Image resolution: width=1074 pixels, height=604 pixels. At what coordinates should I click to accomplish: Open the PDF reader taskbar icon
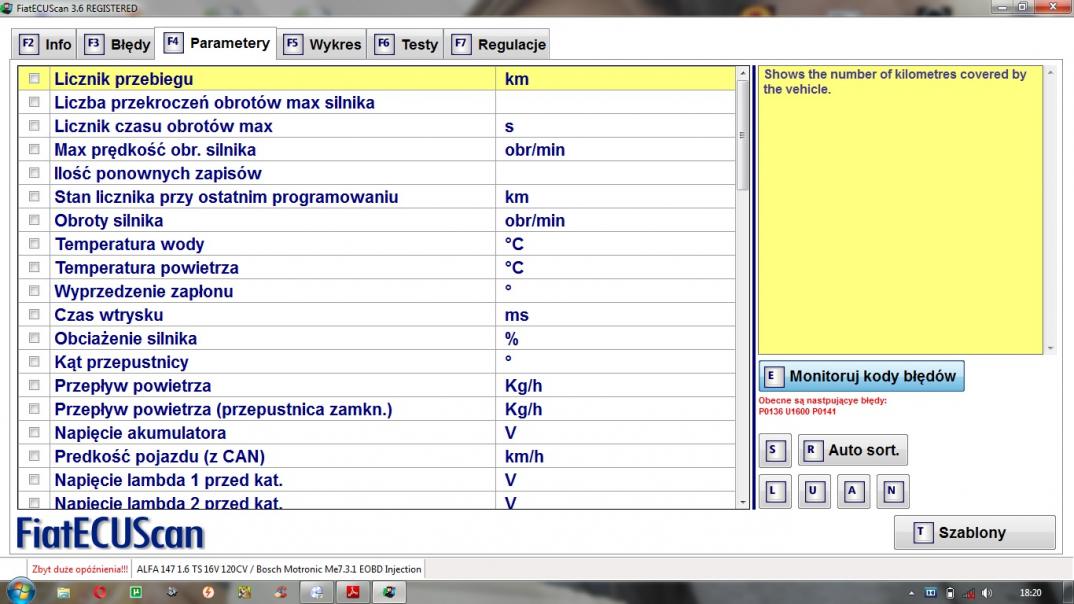(353, 592)
